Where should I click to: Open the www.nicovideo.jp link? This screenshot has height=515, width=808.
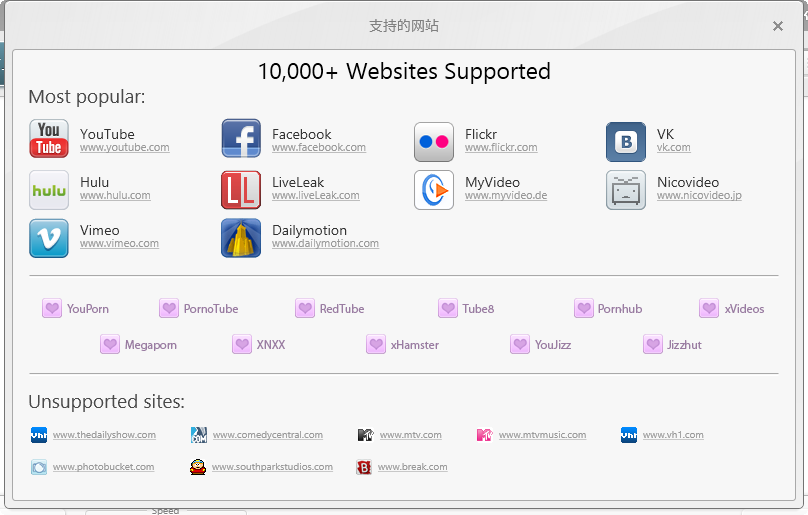[x=699, y=195]
